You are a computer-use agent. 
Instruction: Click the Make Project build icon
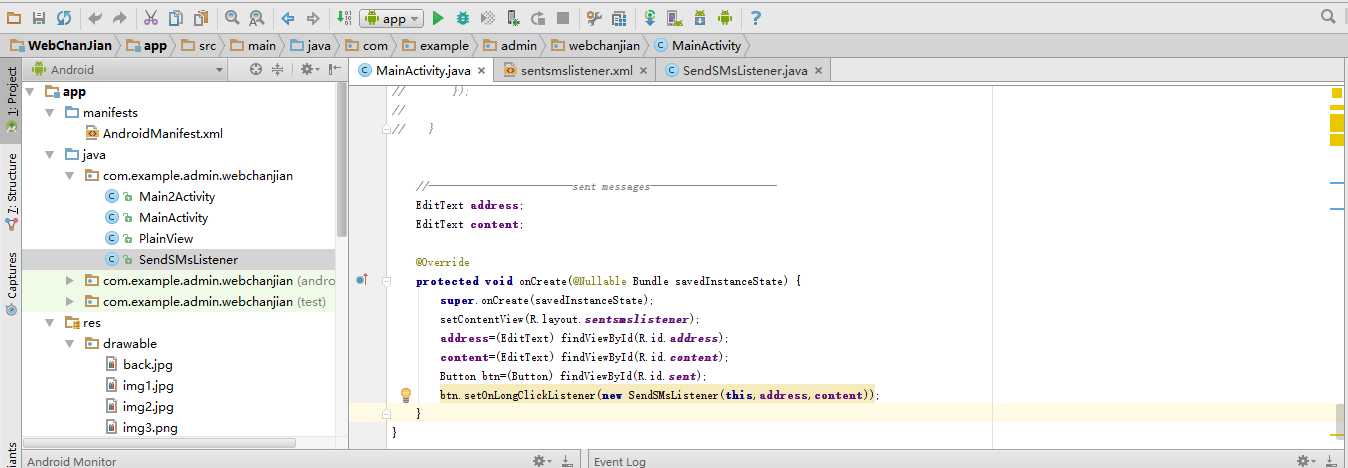coord(344,18)
